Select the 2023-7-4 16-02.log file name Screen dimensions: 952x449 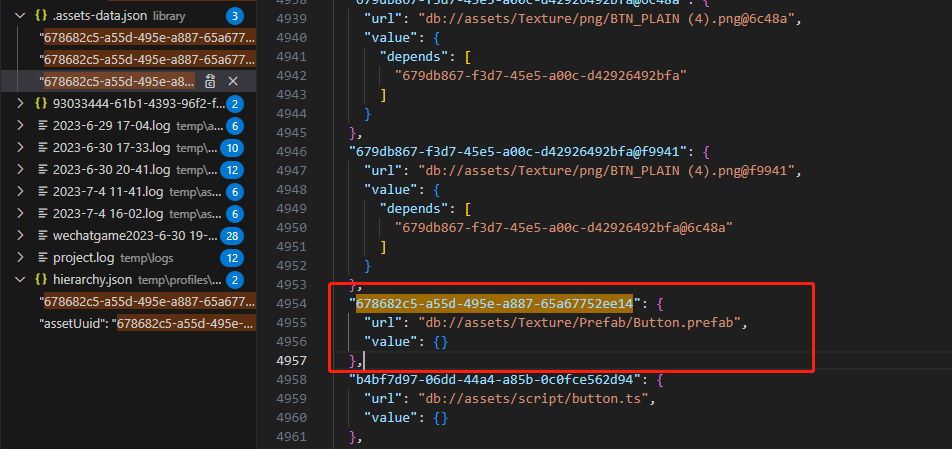(x=108, y=214)
